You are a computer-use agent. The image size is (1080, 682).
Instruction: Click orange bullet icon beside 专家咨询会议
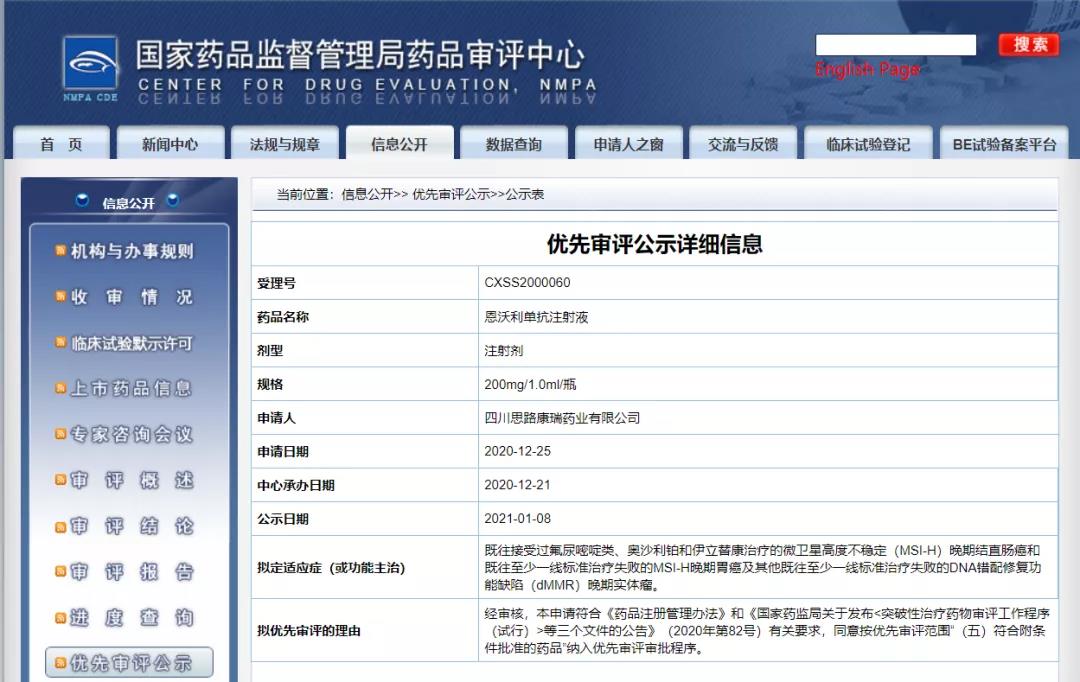[61, 433]
